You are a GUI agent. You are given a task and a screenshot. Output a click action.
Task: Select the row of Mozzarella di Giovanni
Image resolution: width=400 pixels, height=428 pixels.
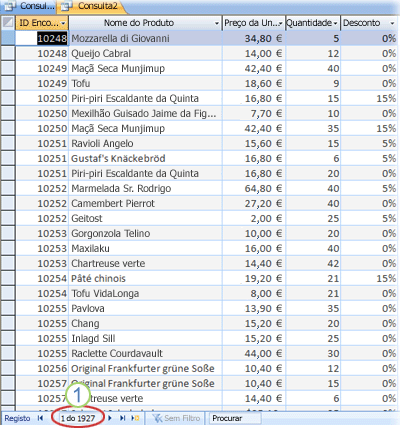8,38
